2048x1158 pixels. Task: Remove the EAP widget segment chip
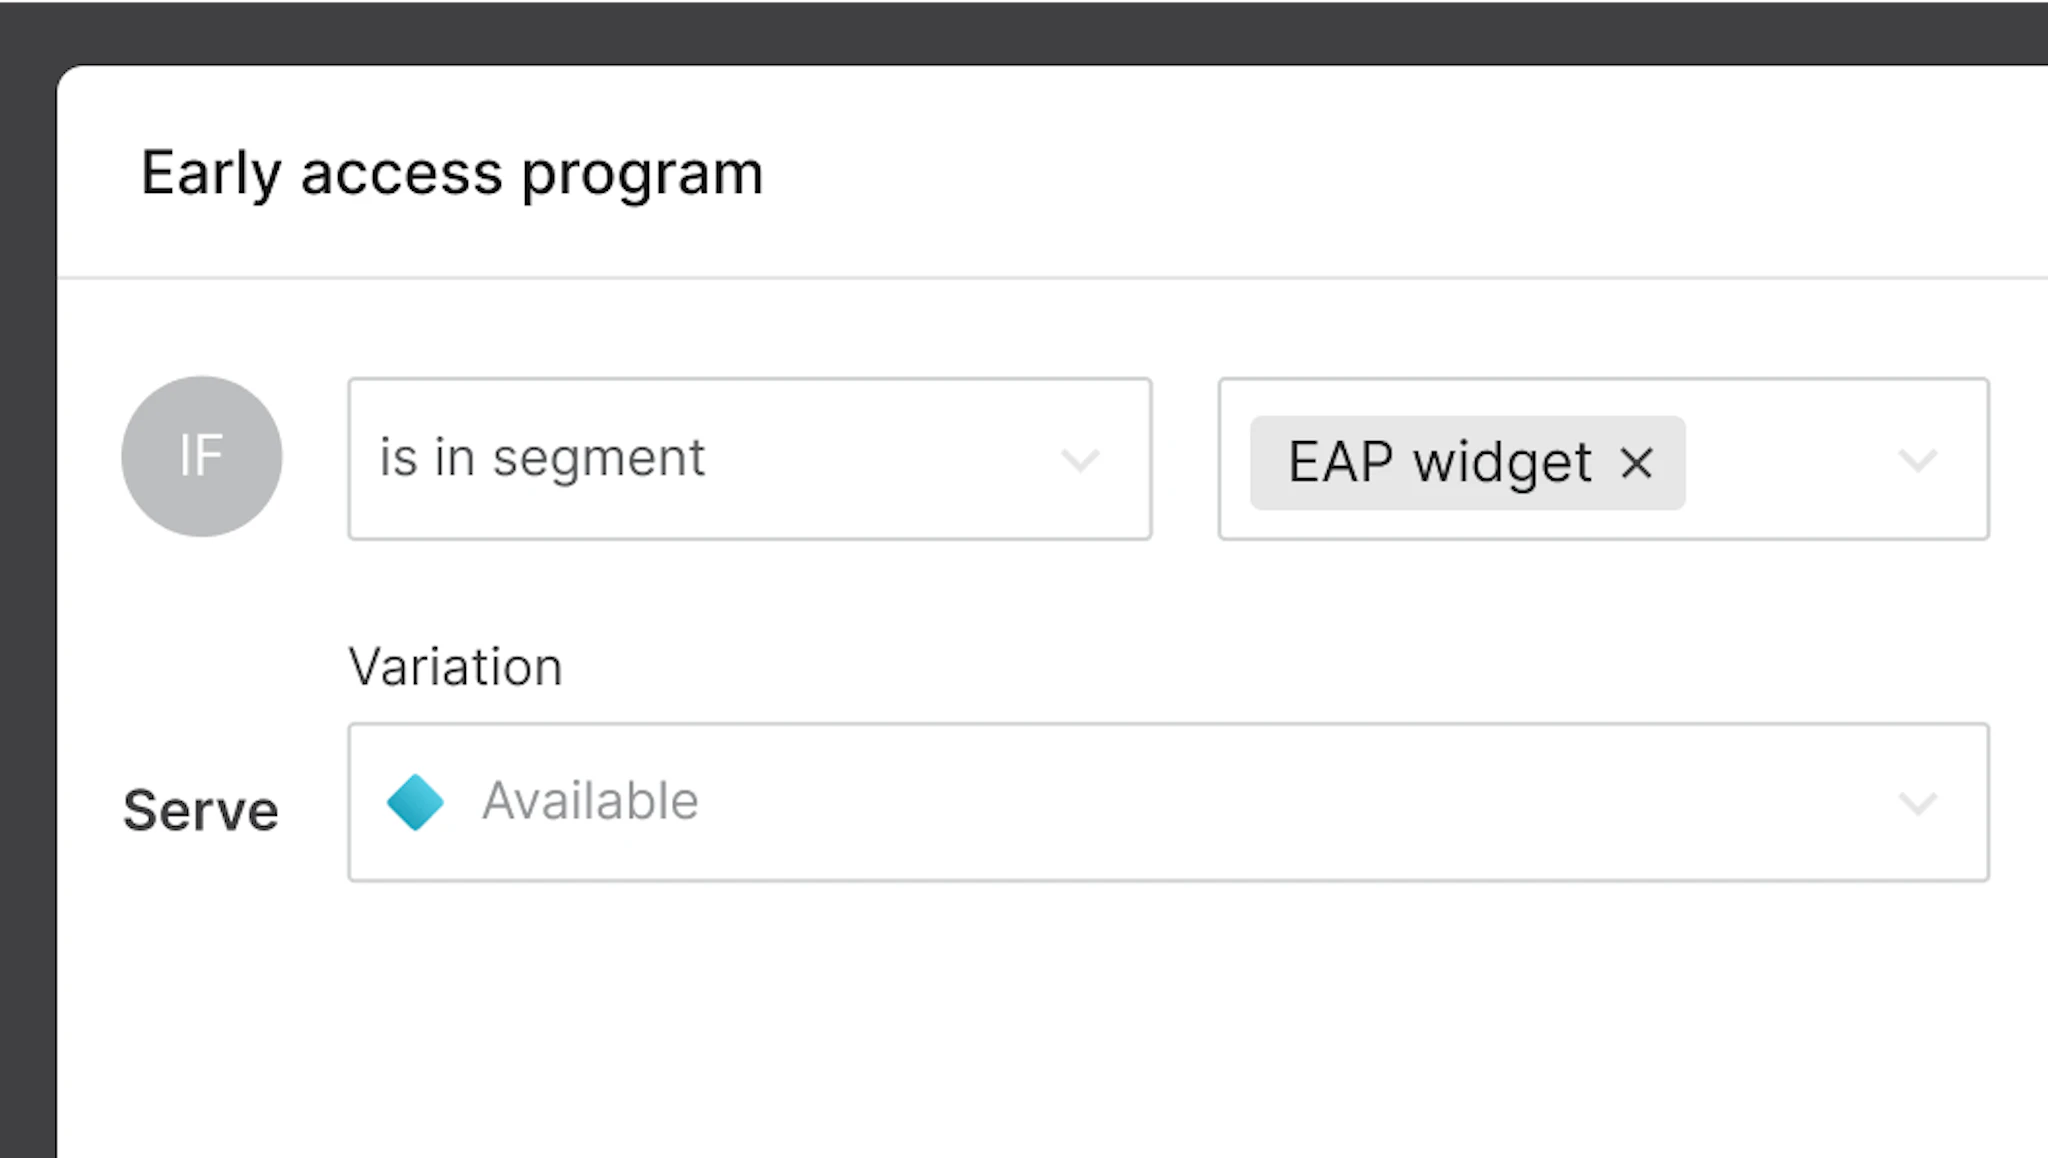click(x=1636, y=463)
